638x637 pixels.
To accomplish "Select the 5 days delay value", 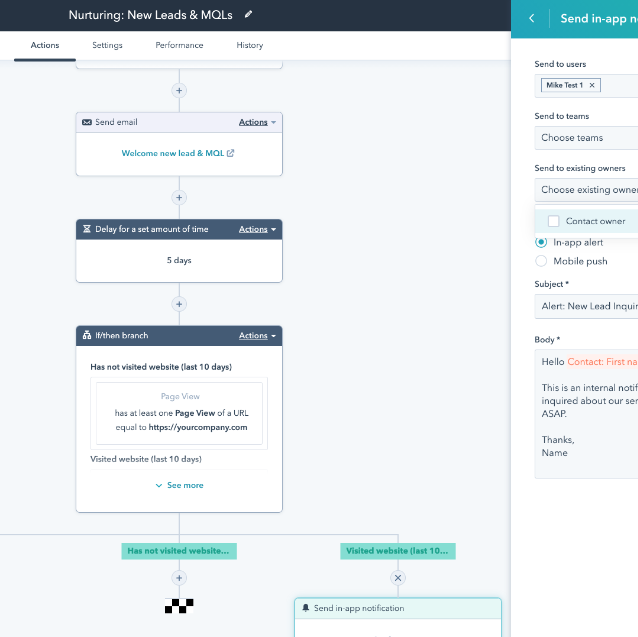I will point(179,260).
